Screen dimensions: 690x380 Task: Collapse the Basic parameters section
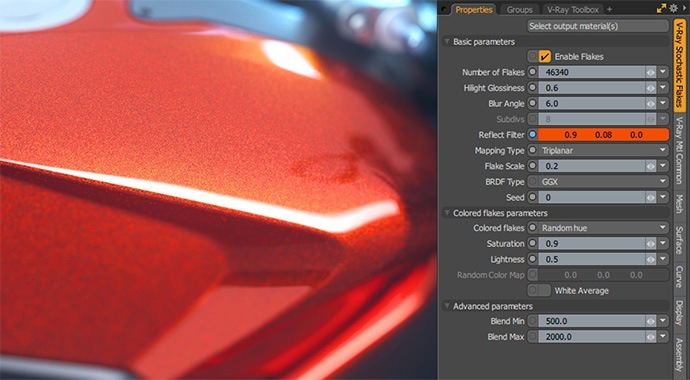click(447, 42)
